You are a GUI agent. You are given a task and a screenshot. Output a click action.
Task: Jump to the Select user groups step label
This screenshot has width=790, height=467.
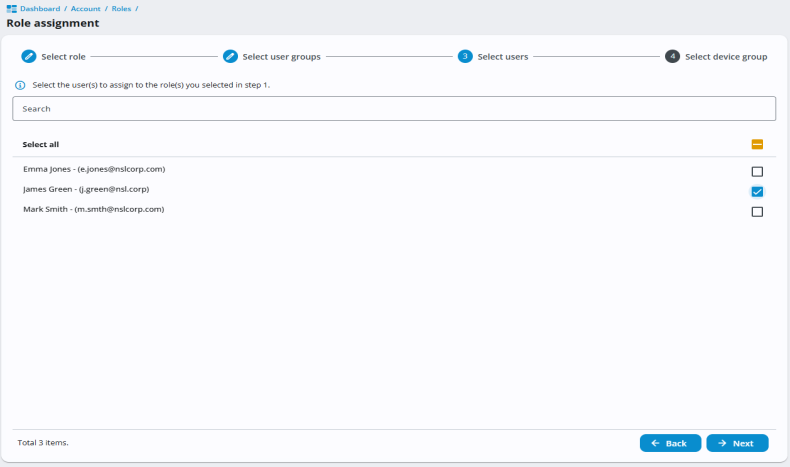(x=282, y=57)
